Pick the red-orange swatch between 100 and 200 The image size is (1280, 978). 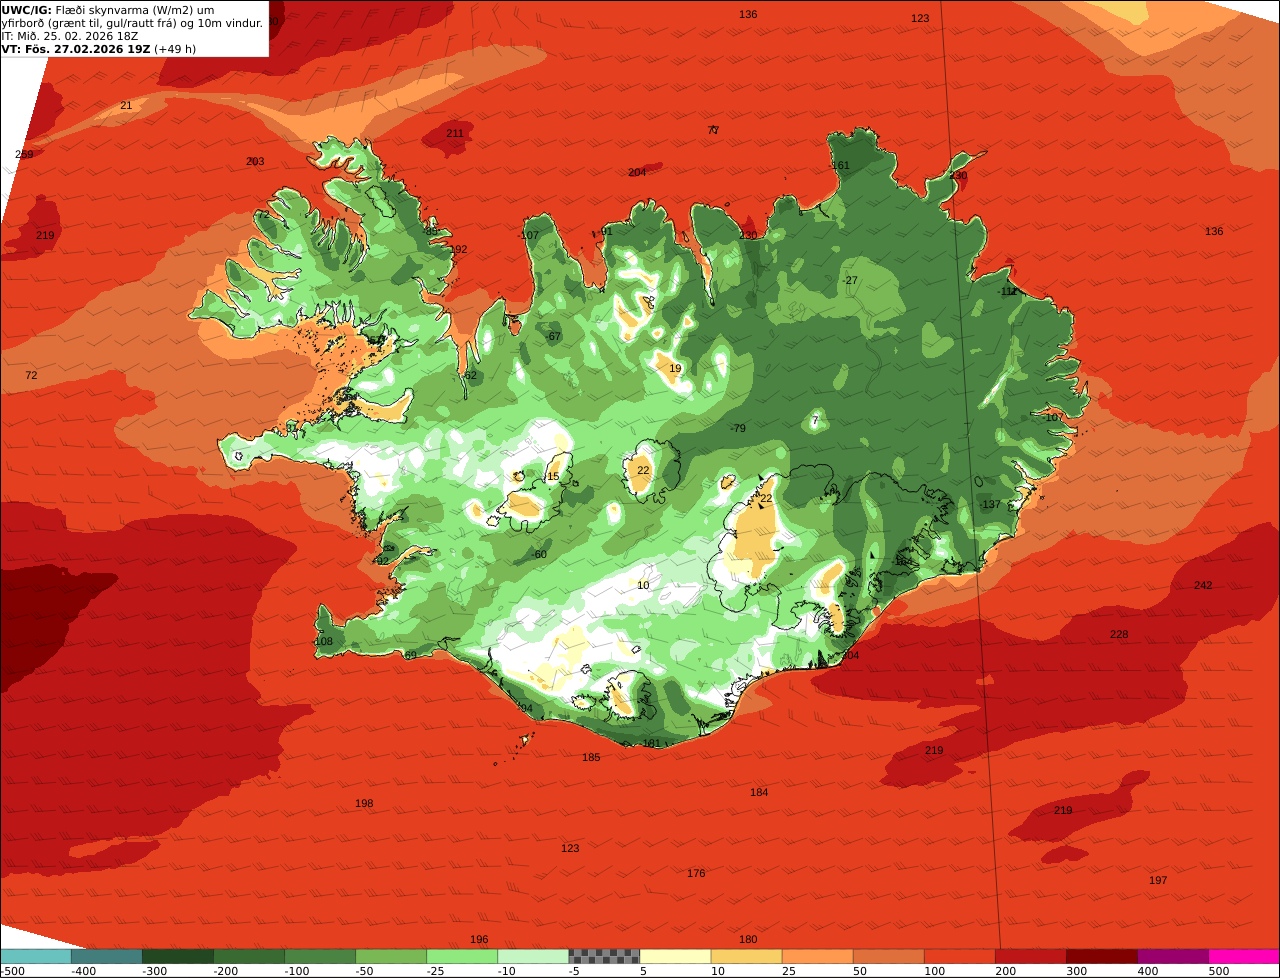tap(959, 956)
